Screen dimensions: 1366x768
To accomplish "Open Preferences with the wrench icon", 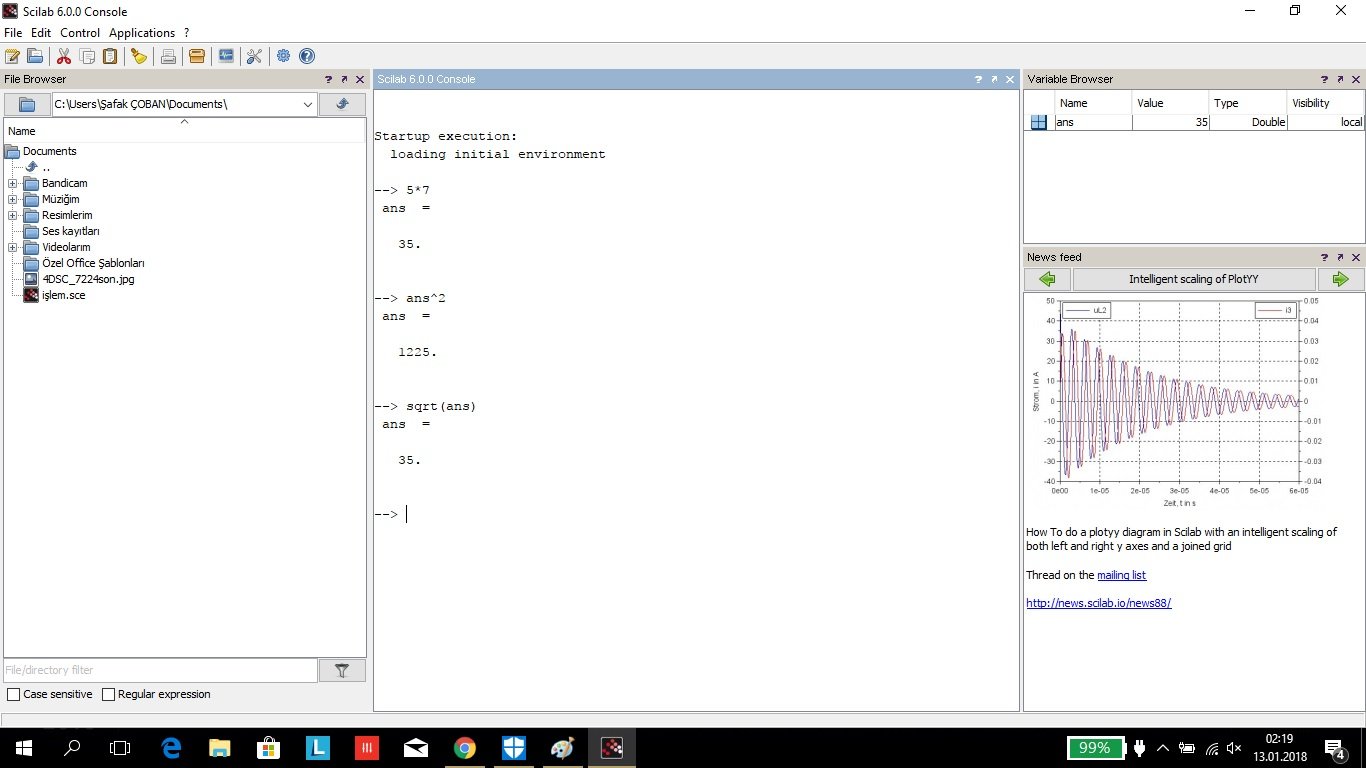I will [x=254, y=56].
